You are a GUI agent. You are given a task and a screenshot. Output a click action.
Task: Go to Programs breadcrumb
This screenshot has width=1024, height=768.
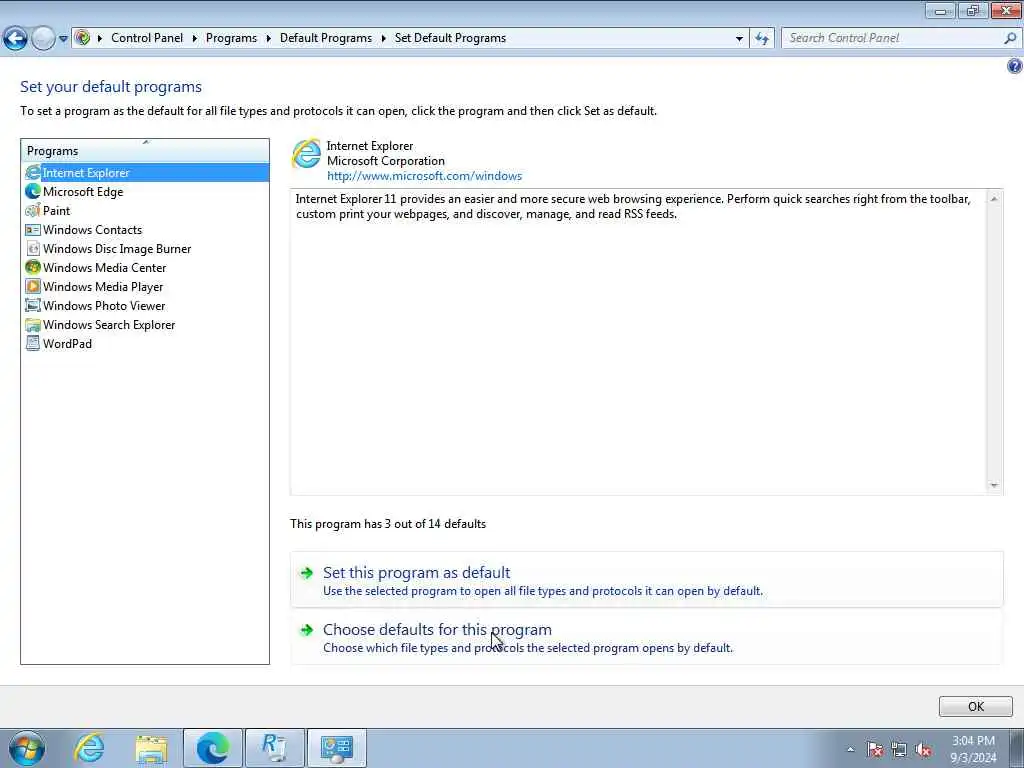point(231,38)
